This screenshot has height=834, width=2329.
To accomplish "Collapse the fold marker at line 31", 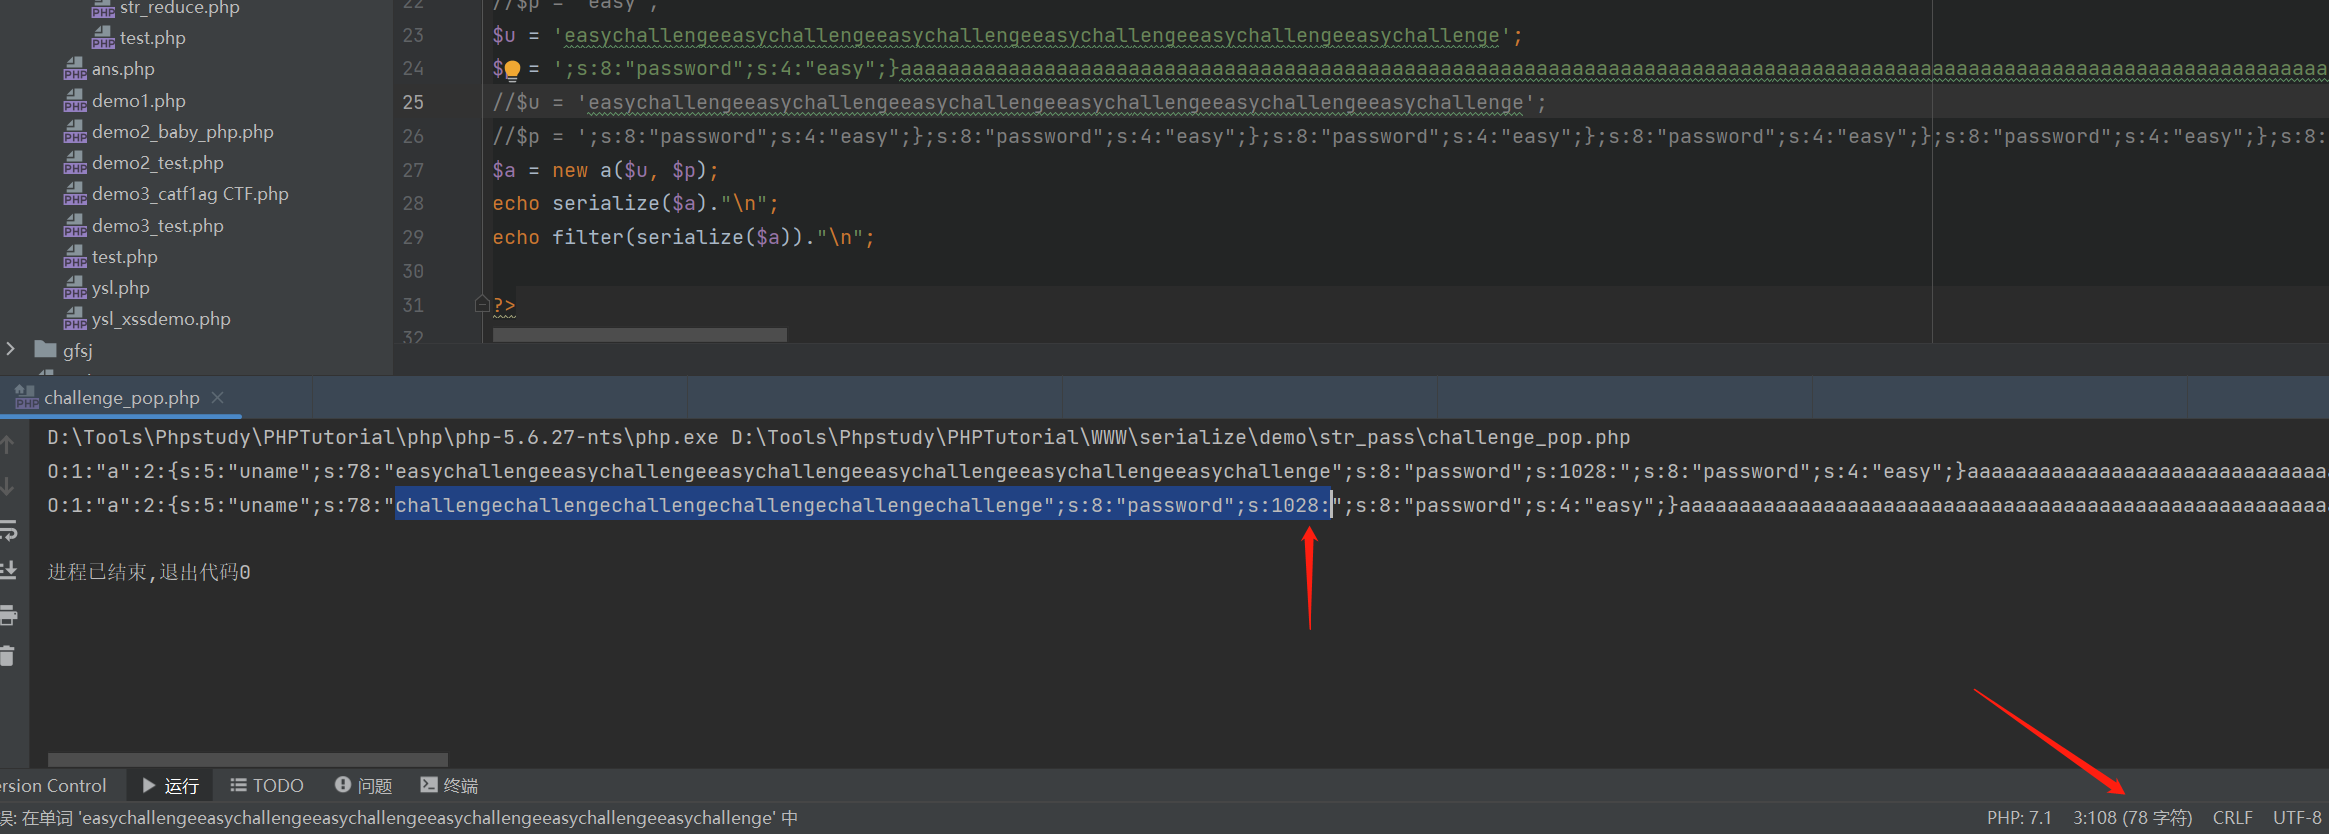I will pos(482,304).
